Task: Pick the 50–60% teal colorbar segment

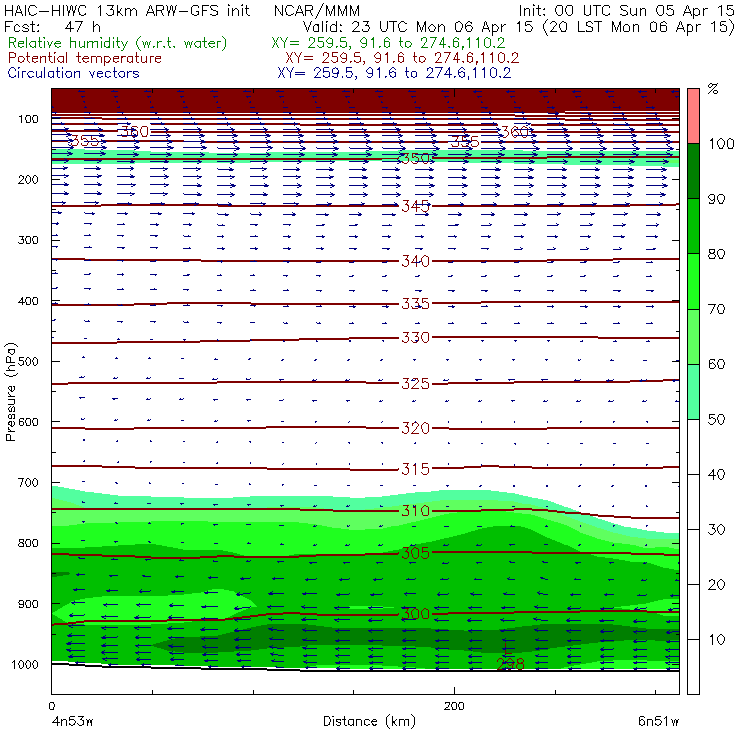Action: [693, 392]
